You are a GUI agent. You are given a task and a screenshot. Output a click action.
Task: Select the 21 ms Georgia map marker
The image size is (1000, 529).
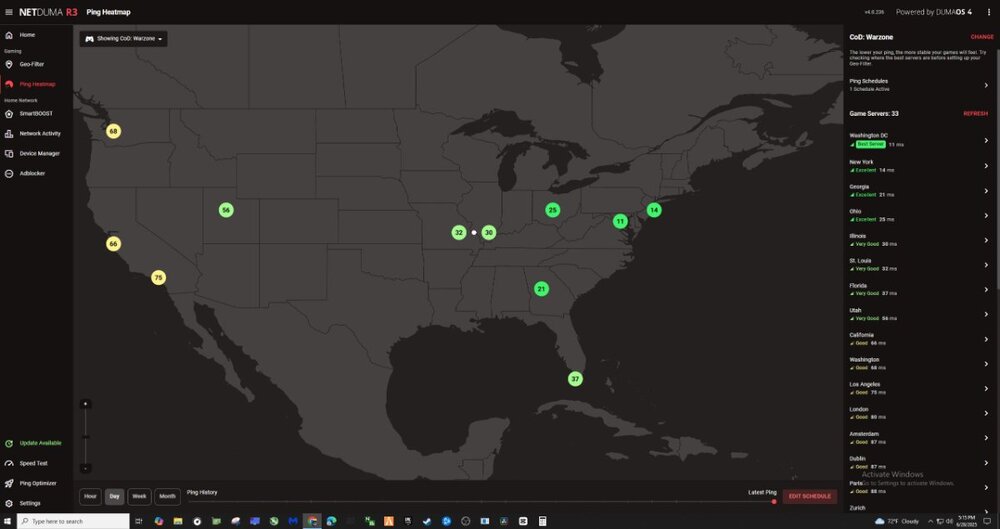[x=541, y=289]
